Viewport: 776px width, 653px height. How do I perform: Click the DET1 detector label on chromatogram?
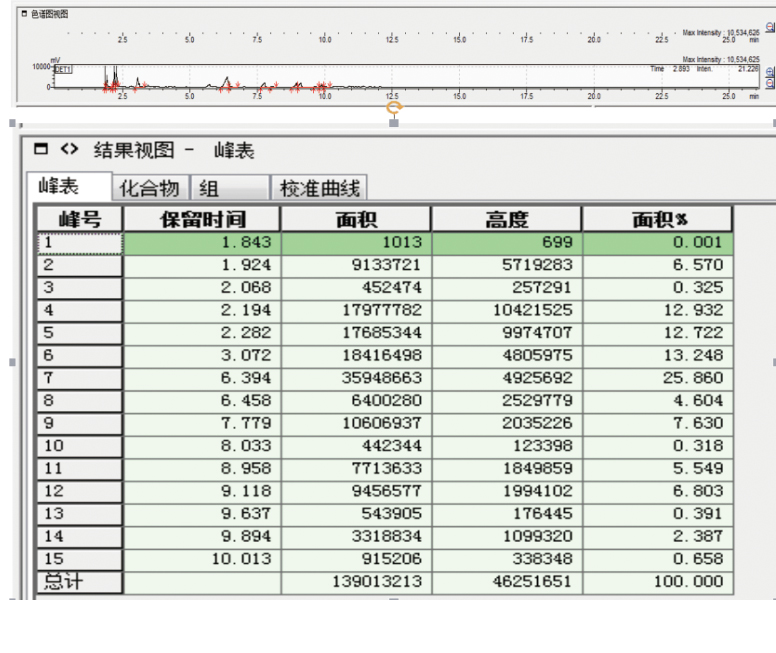[63, 70]
